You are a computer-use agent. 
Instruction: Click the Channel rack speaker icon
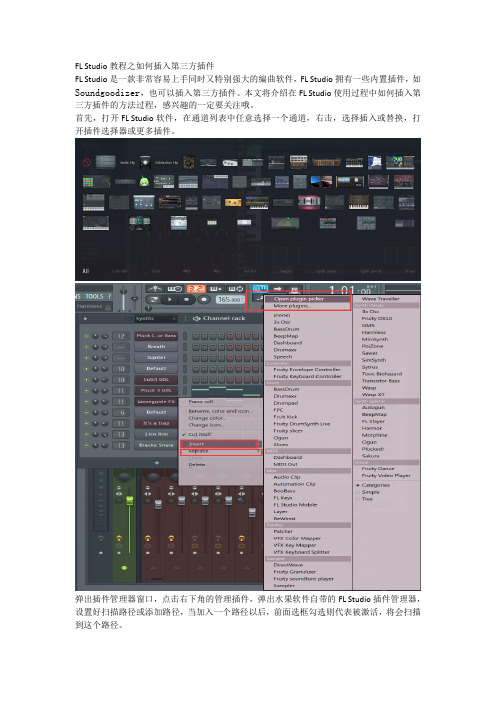click(196, 318)
